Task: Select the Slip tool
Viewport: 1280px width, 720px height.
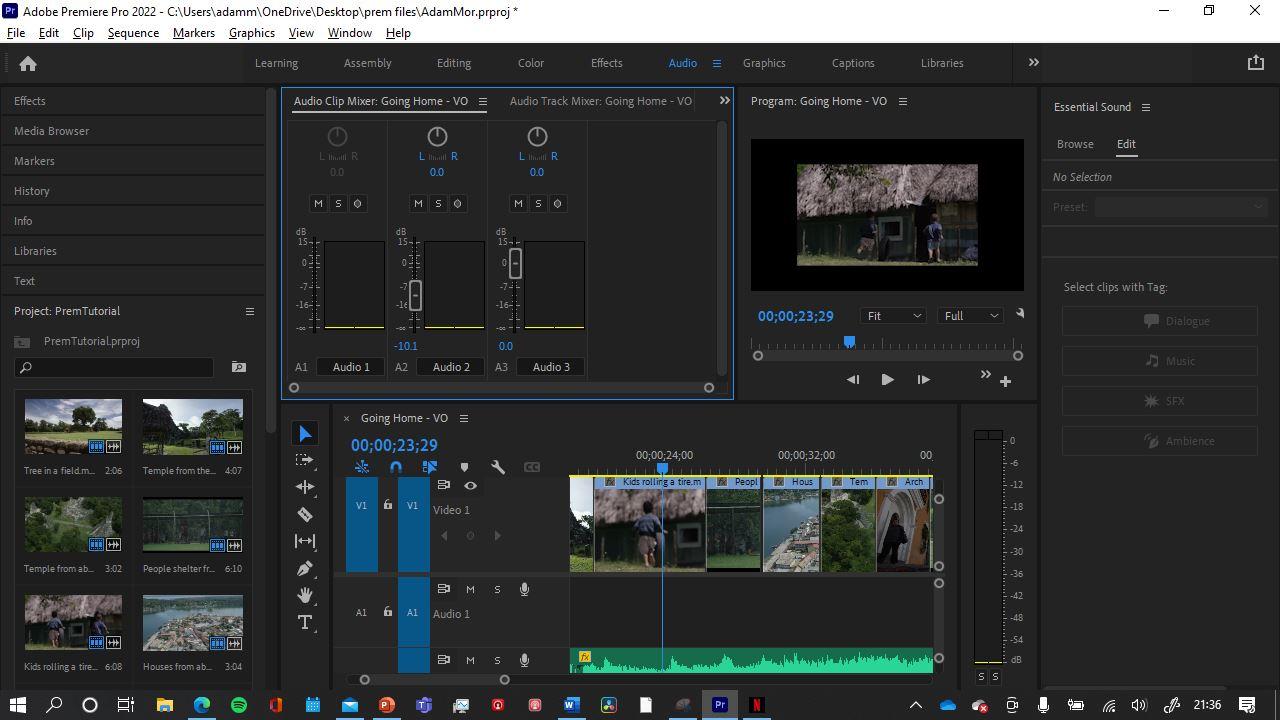Action: 305,541
